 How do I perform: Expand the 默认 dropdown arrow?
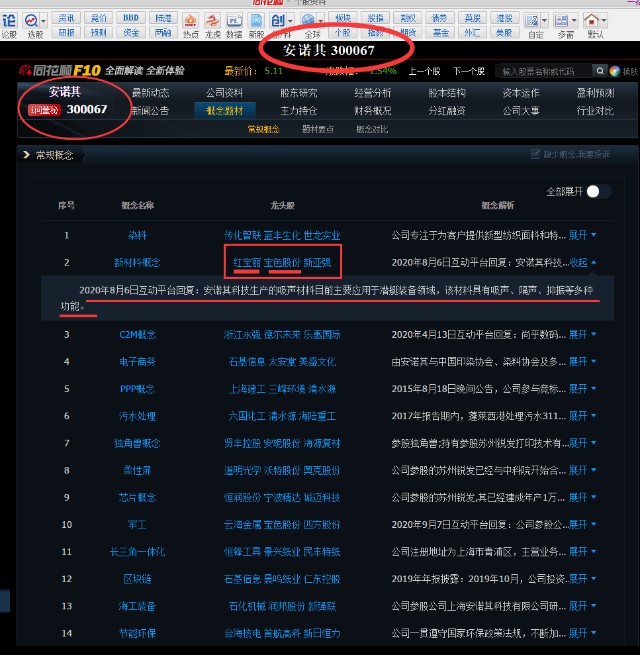click(x=604, y=20)
